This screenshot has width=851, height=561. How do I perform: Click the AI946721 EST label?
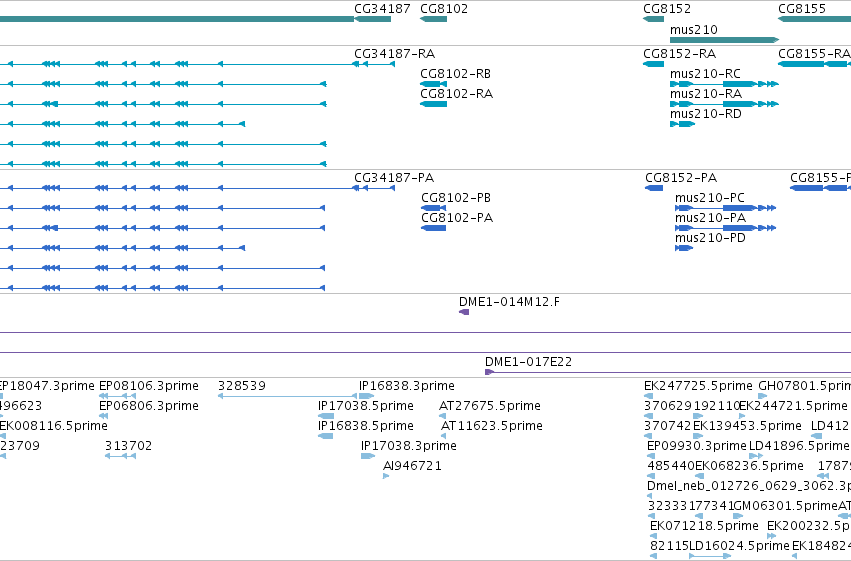click(412, 467)
